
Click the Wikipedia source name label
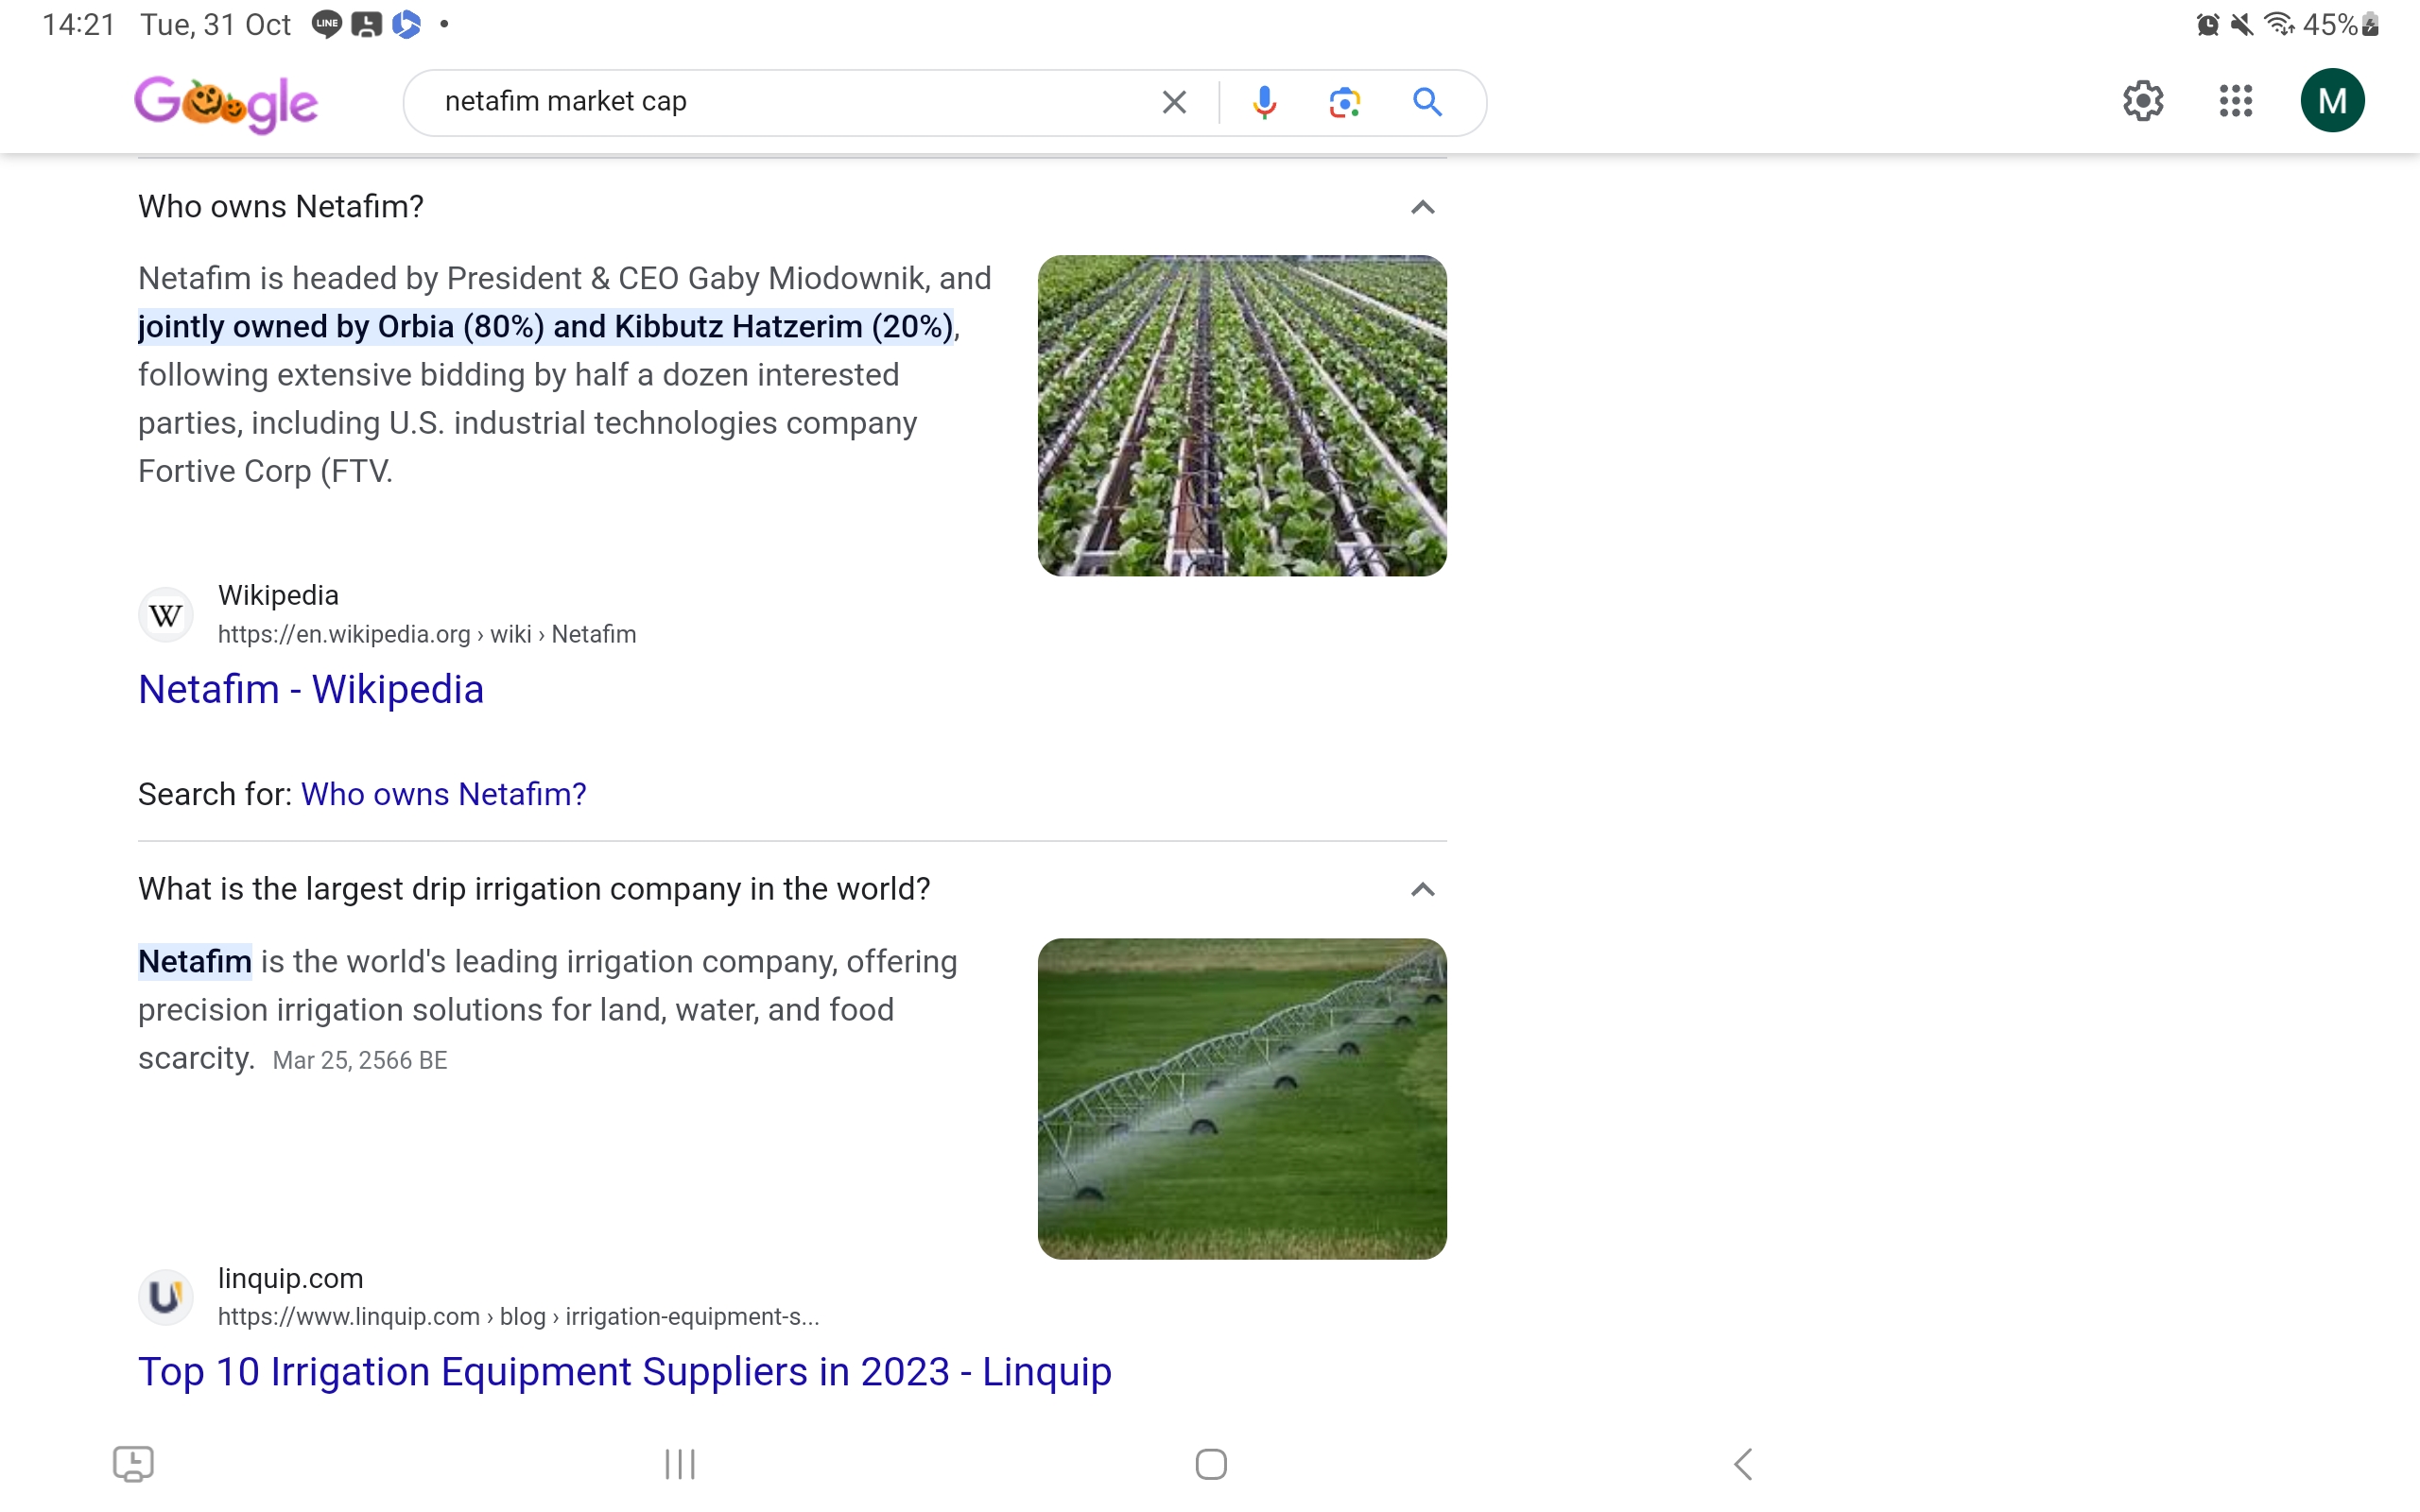point(278,595)
